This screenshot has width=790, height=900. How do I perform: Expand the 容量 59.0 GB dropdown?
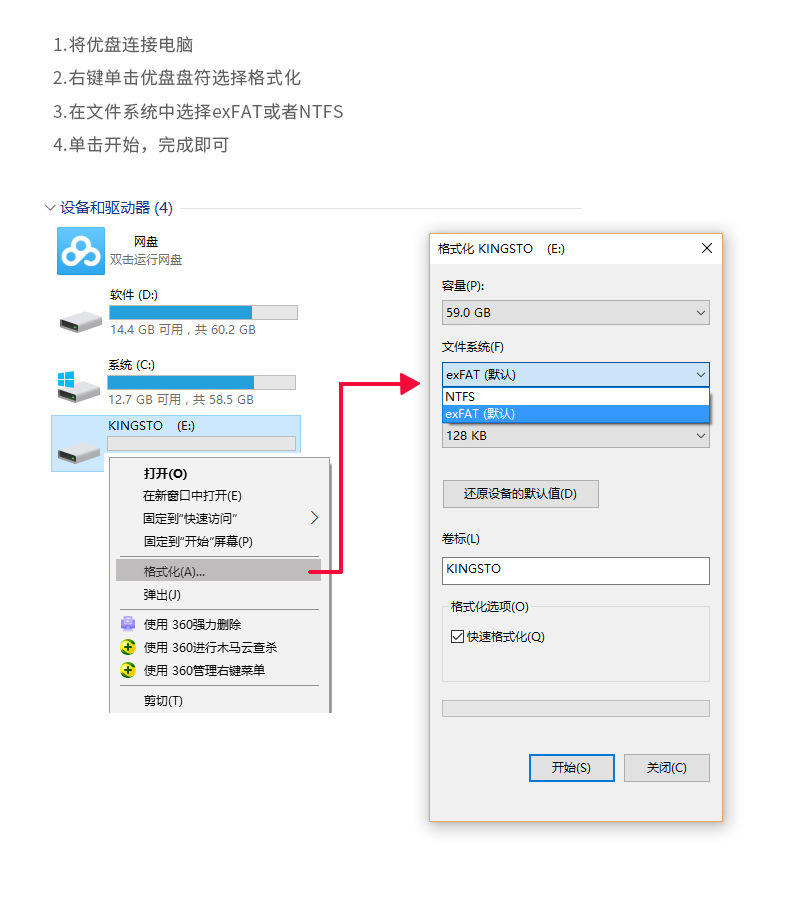tap(576, 313)
